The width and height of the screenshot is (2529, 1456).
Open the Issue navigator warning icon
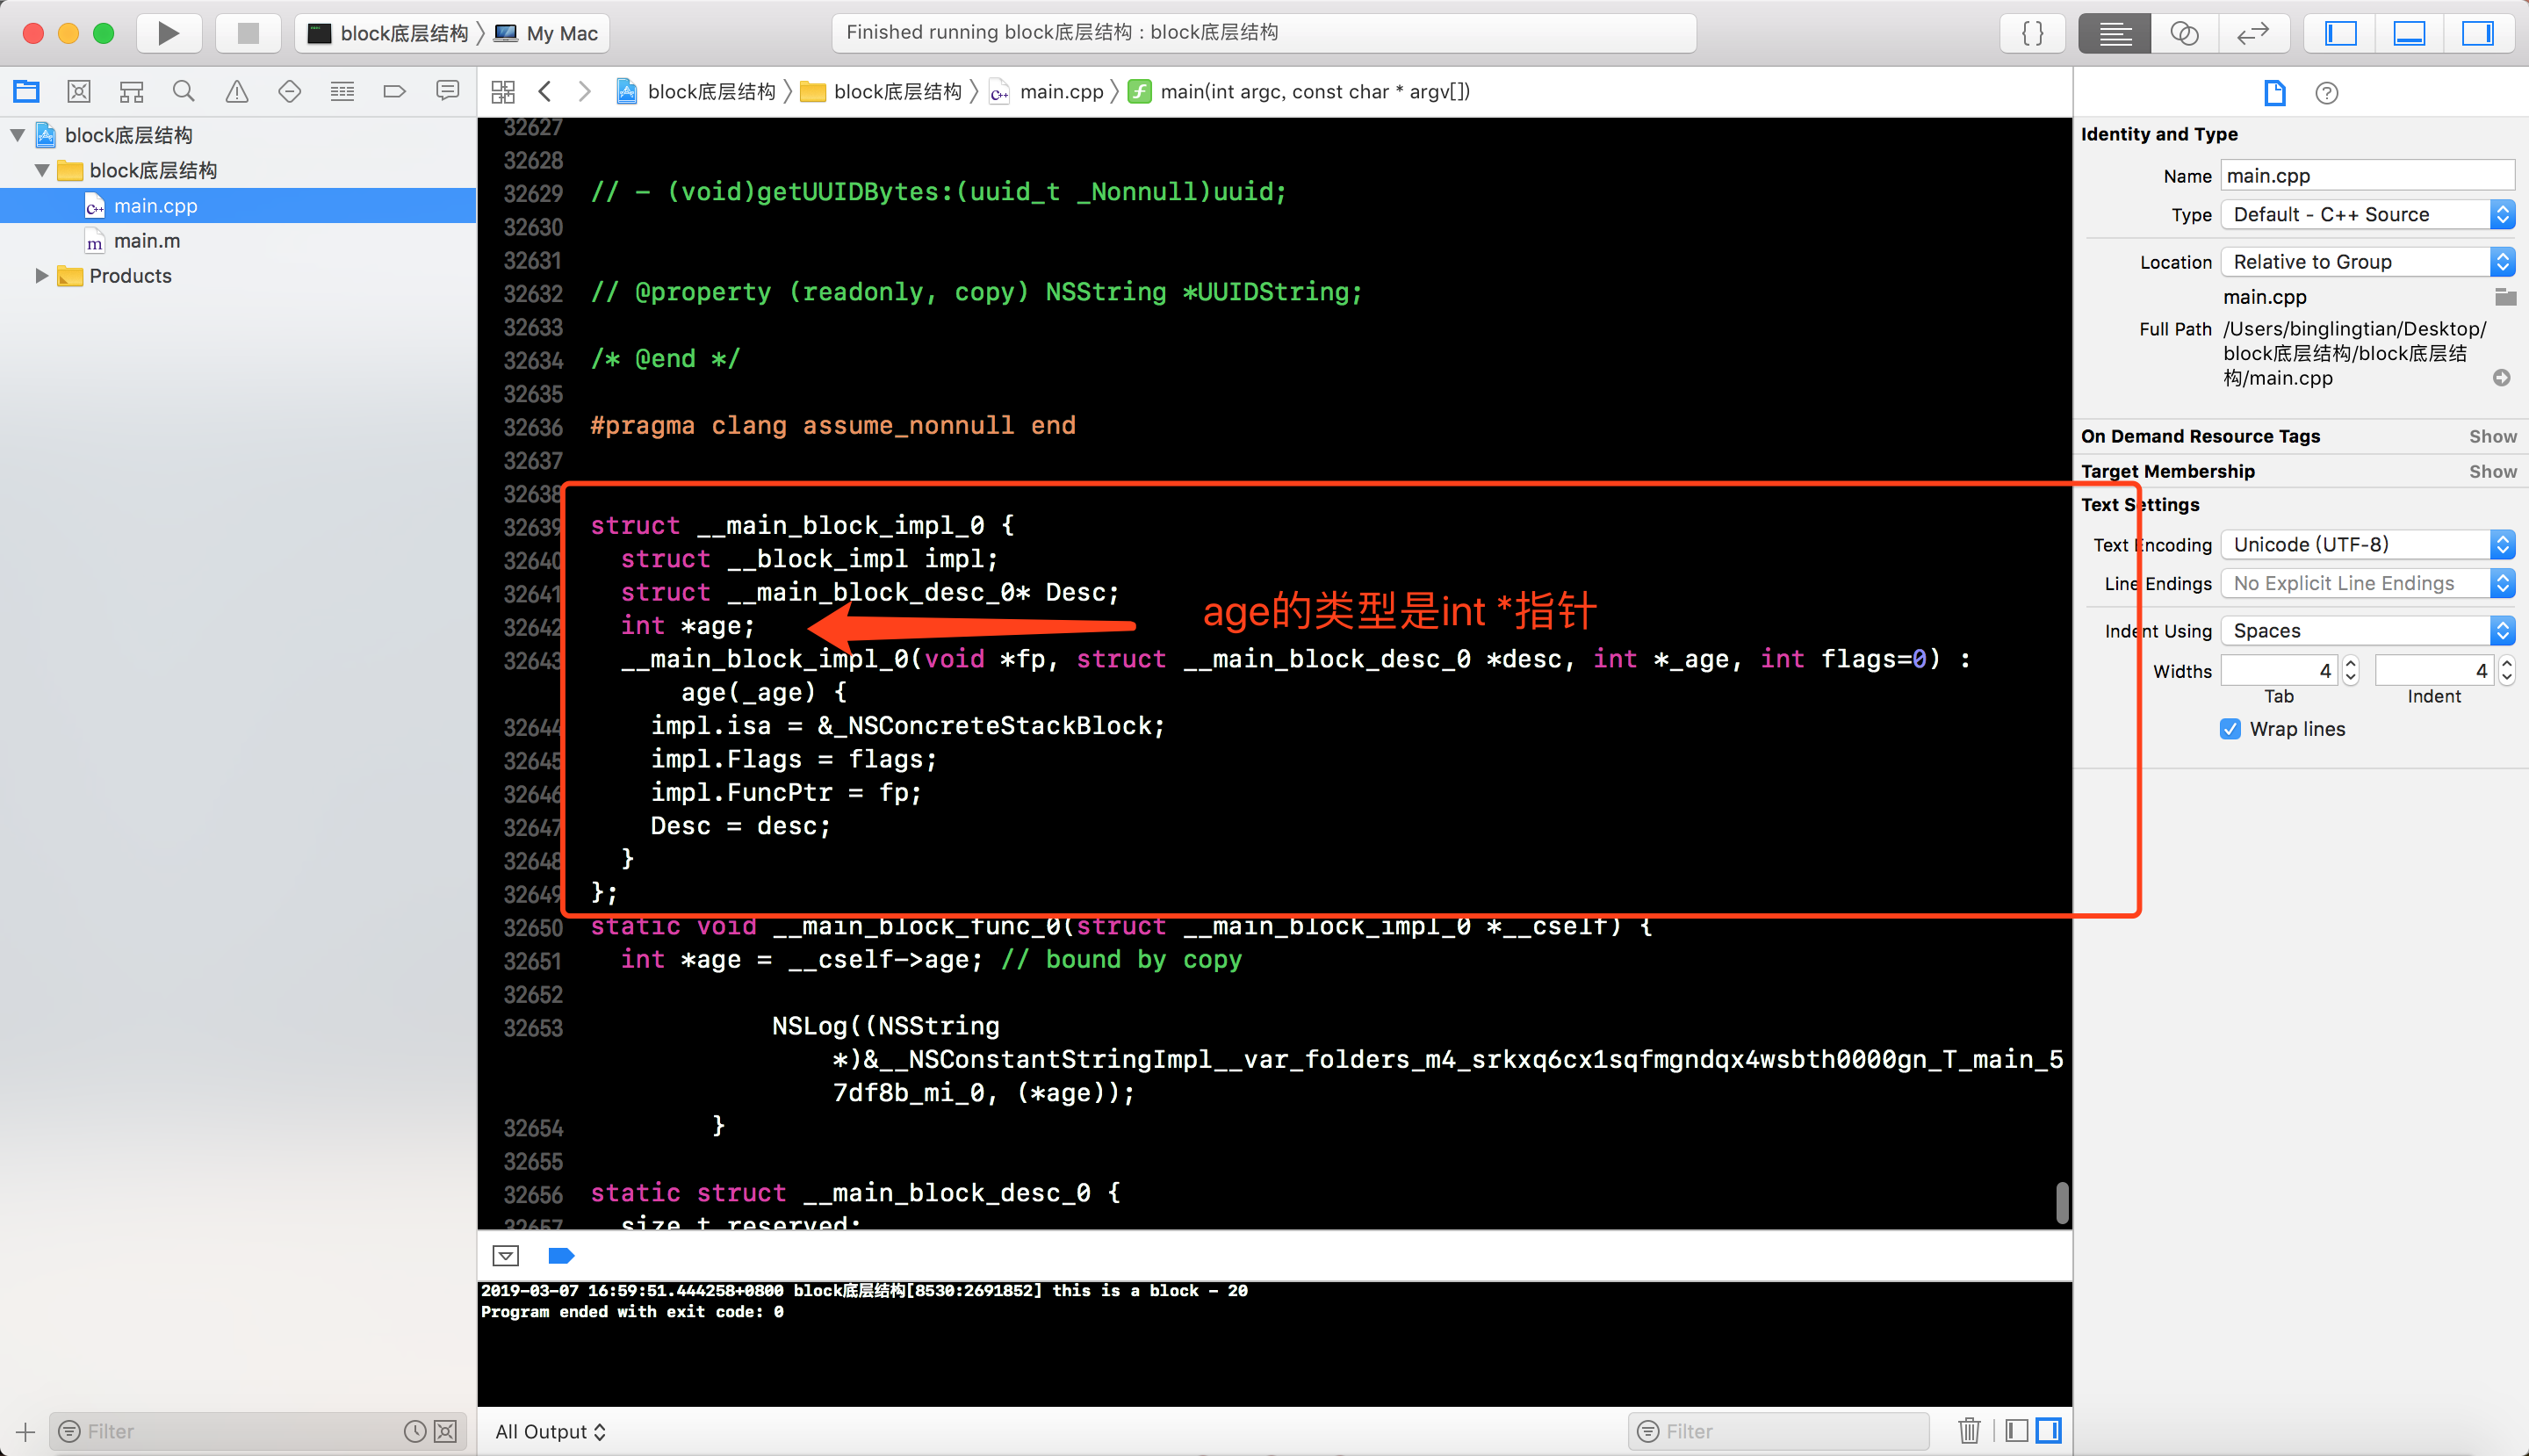(x=236, y=92)
